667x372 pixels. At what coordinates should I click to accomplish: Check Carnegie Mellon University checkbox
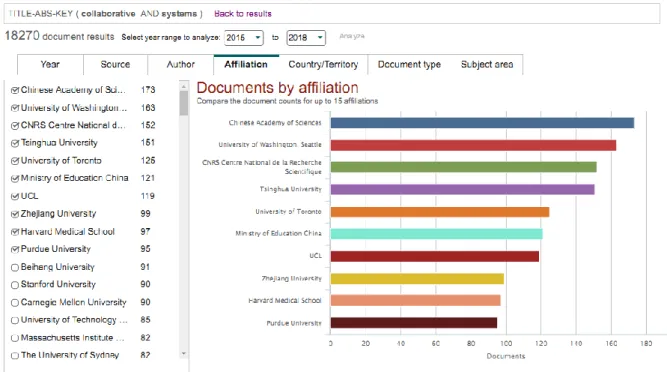[15, 303]
